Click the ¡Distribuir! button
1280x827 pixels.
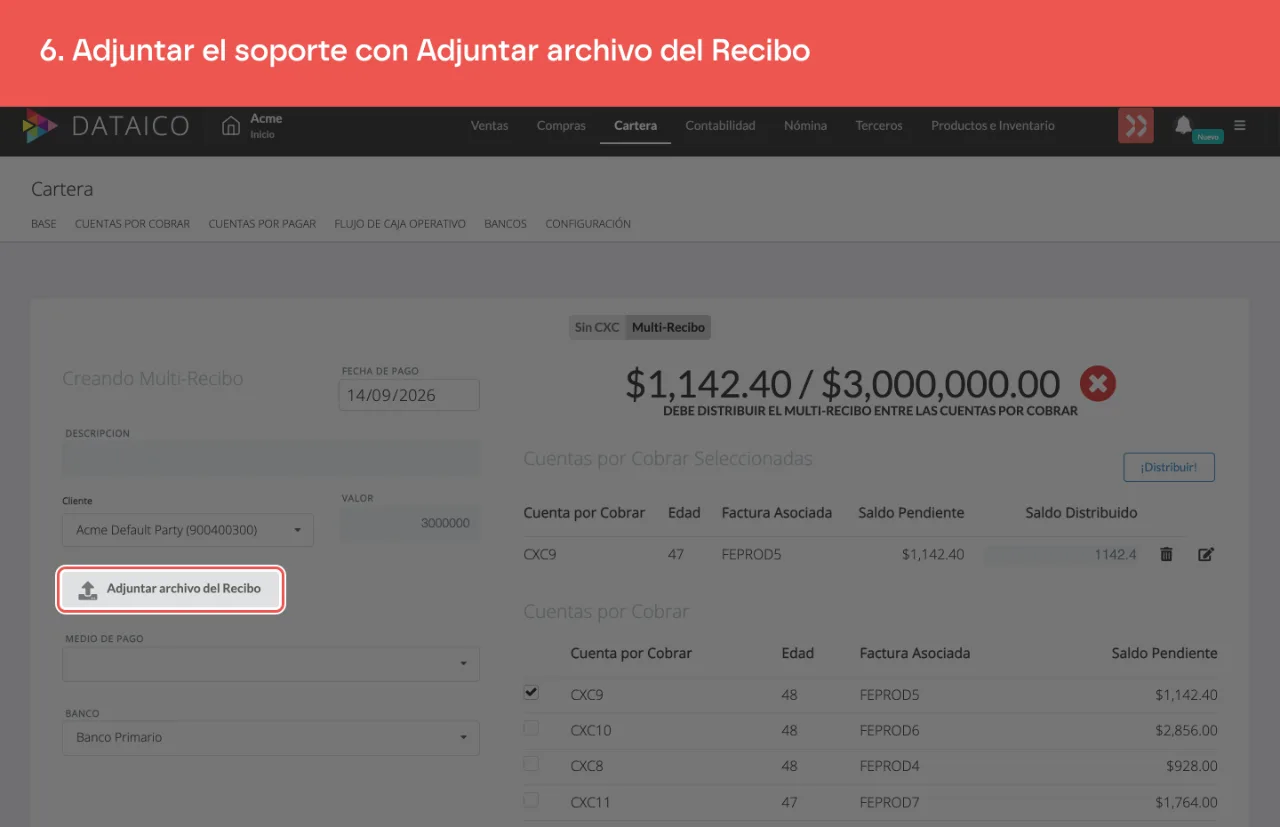(1169, 467)
